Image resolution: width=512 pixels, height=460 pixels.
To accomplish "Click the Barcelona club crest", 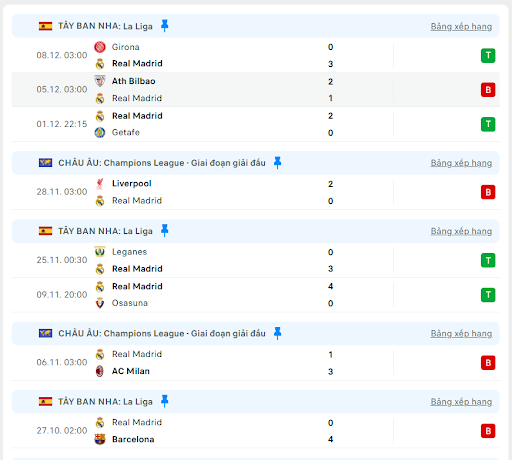I will point(100,439).
